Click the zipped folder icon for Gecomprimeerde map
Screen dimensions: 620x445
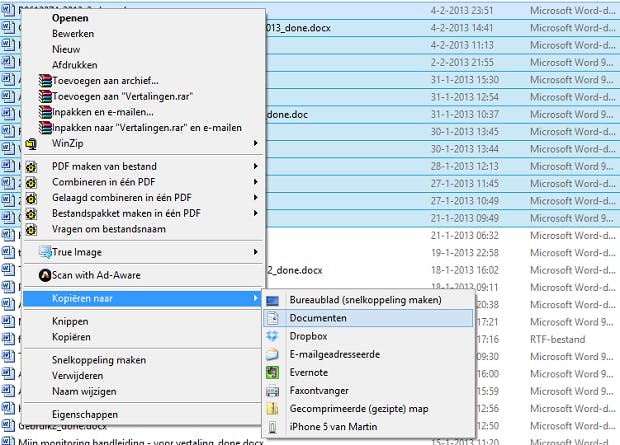pyautogui.click(x=272, y=409)
